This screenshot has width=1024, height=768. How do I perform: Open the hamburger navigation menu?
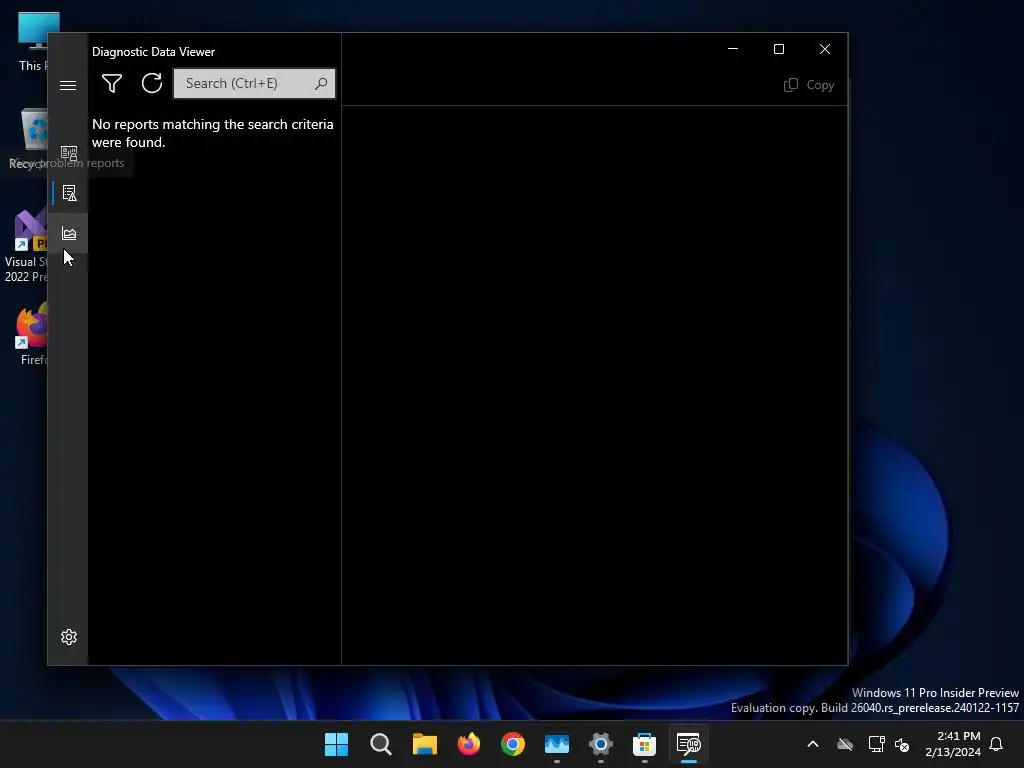68,86
